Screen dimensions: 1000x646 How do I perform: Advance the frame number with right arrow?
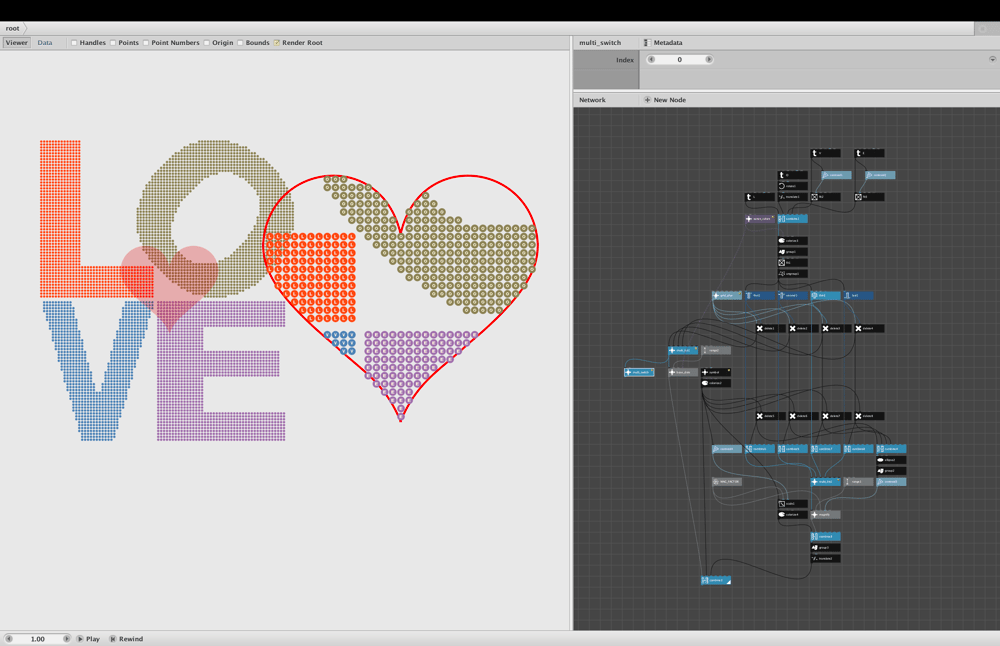pyautogui.click(x=66, y=638)
